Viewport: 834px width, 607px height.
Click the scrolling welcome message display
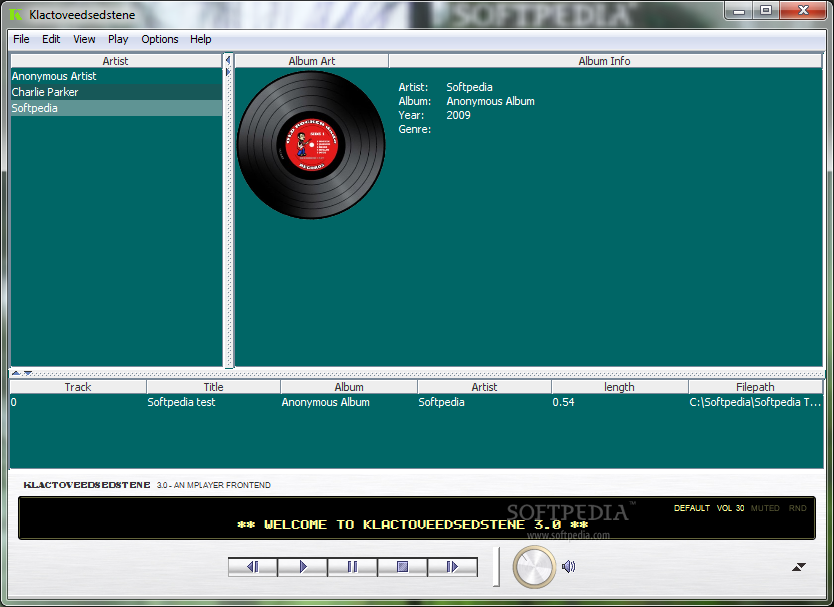(412, 525)
